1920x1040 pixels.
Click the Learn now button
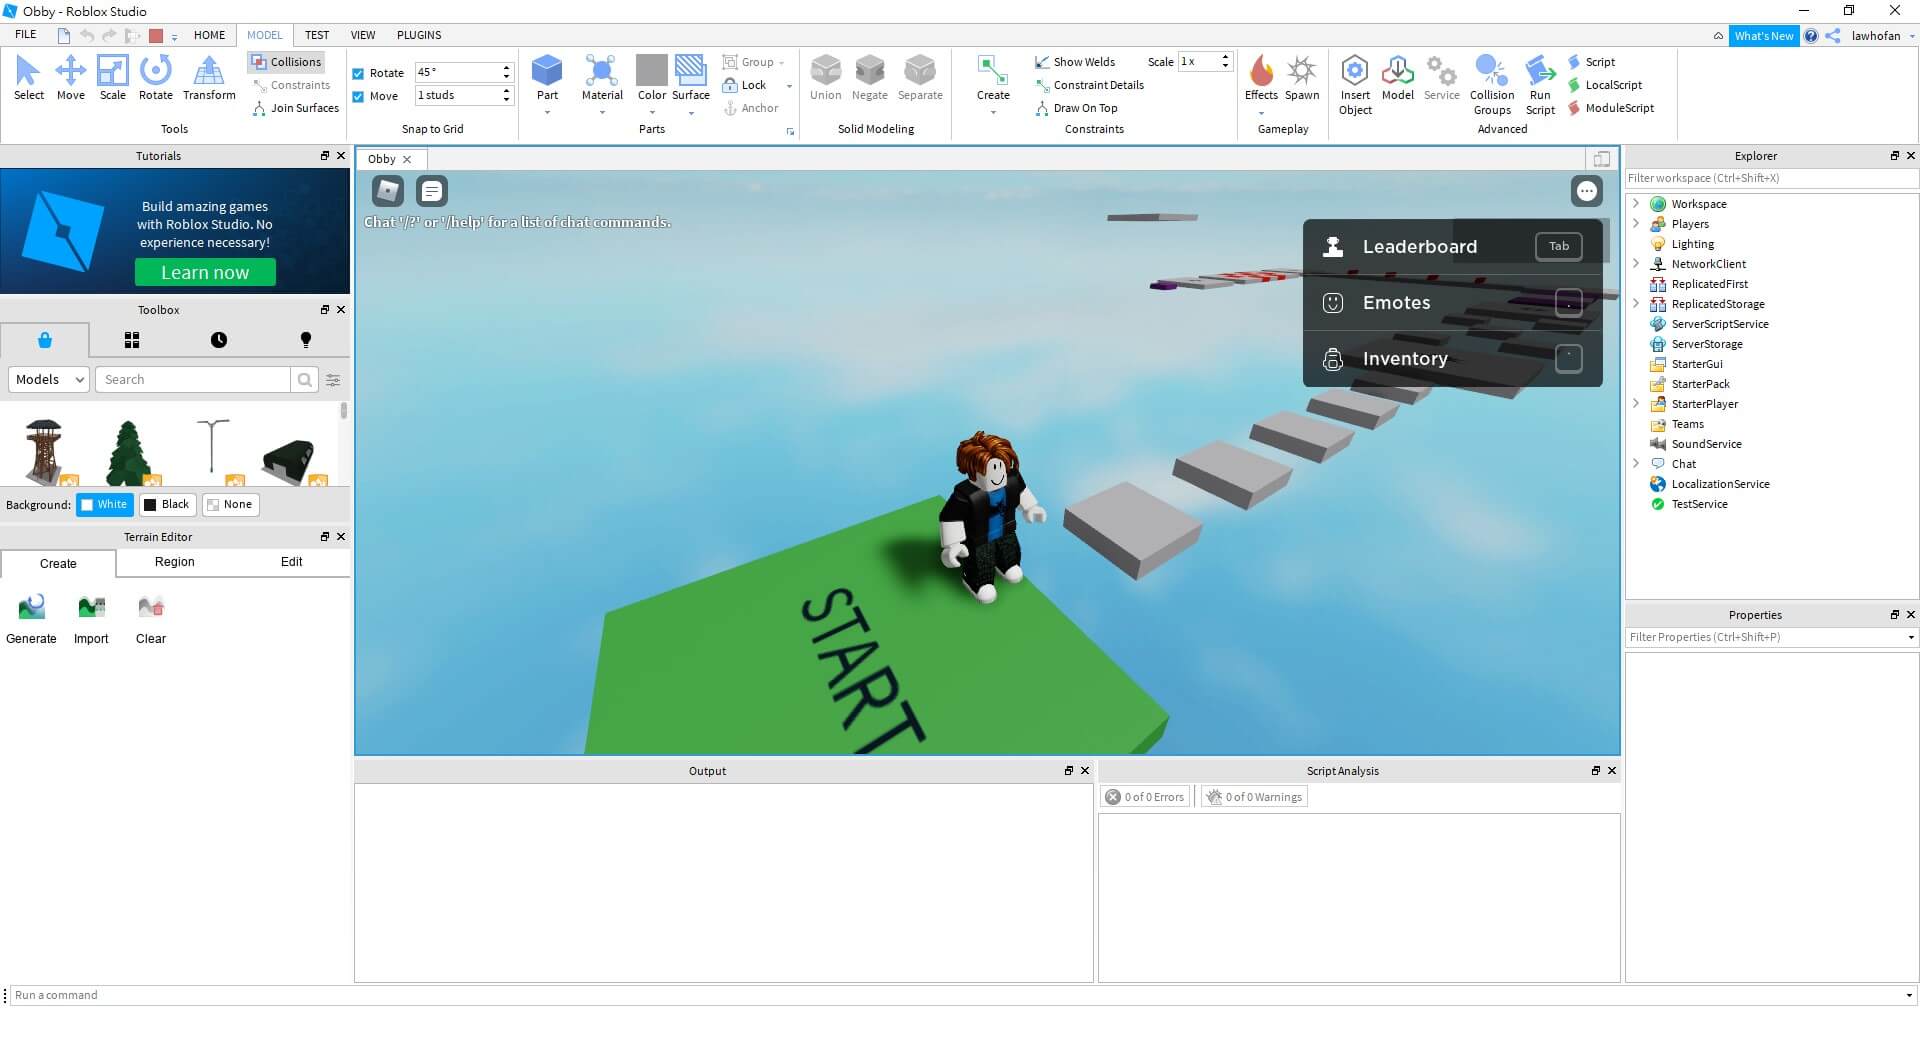tap(205, 272)
